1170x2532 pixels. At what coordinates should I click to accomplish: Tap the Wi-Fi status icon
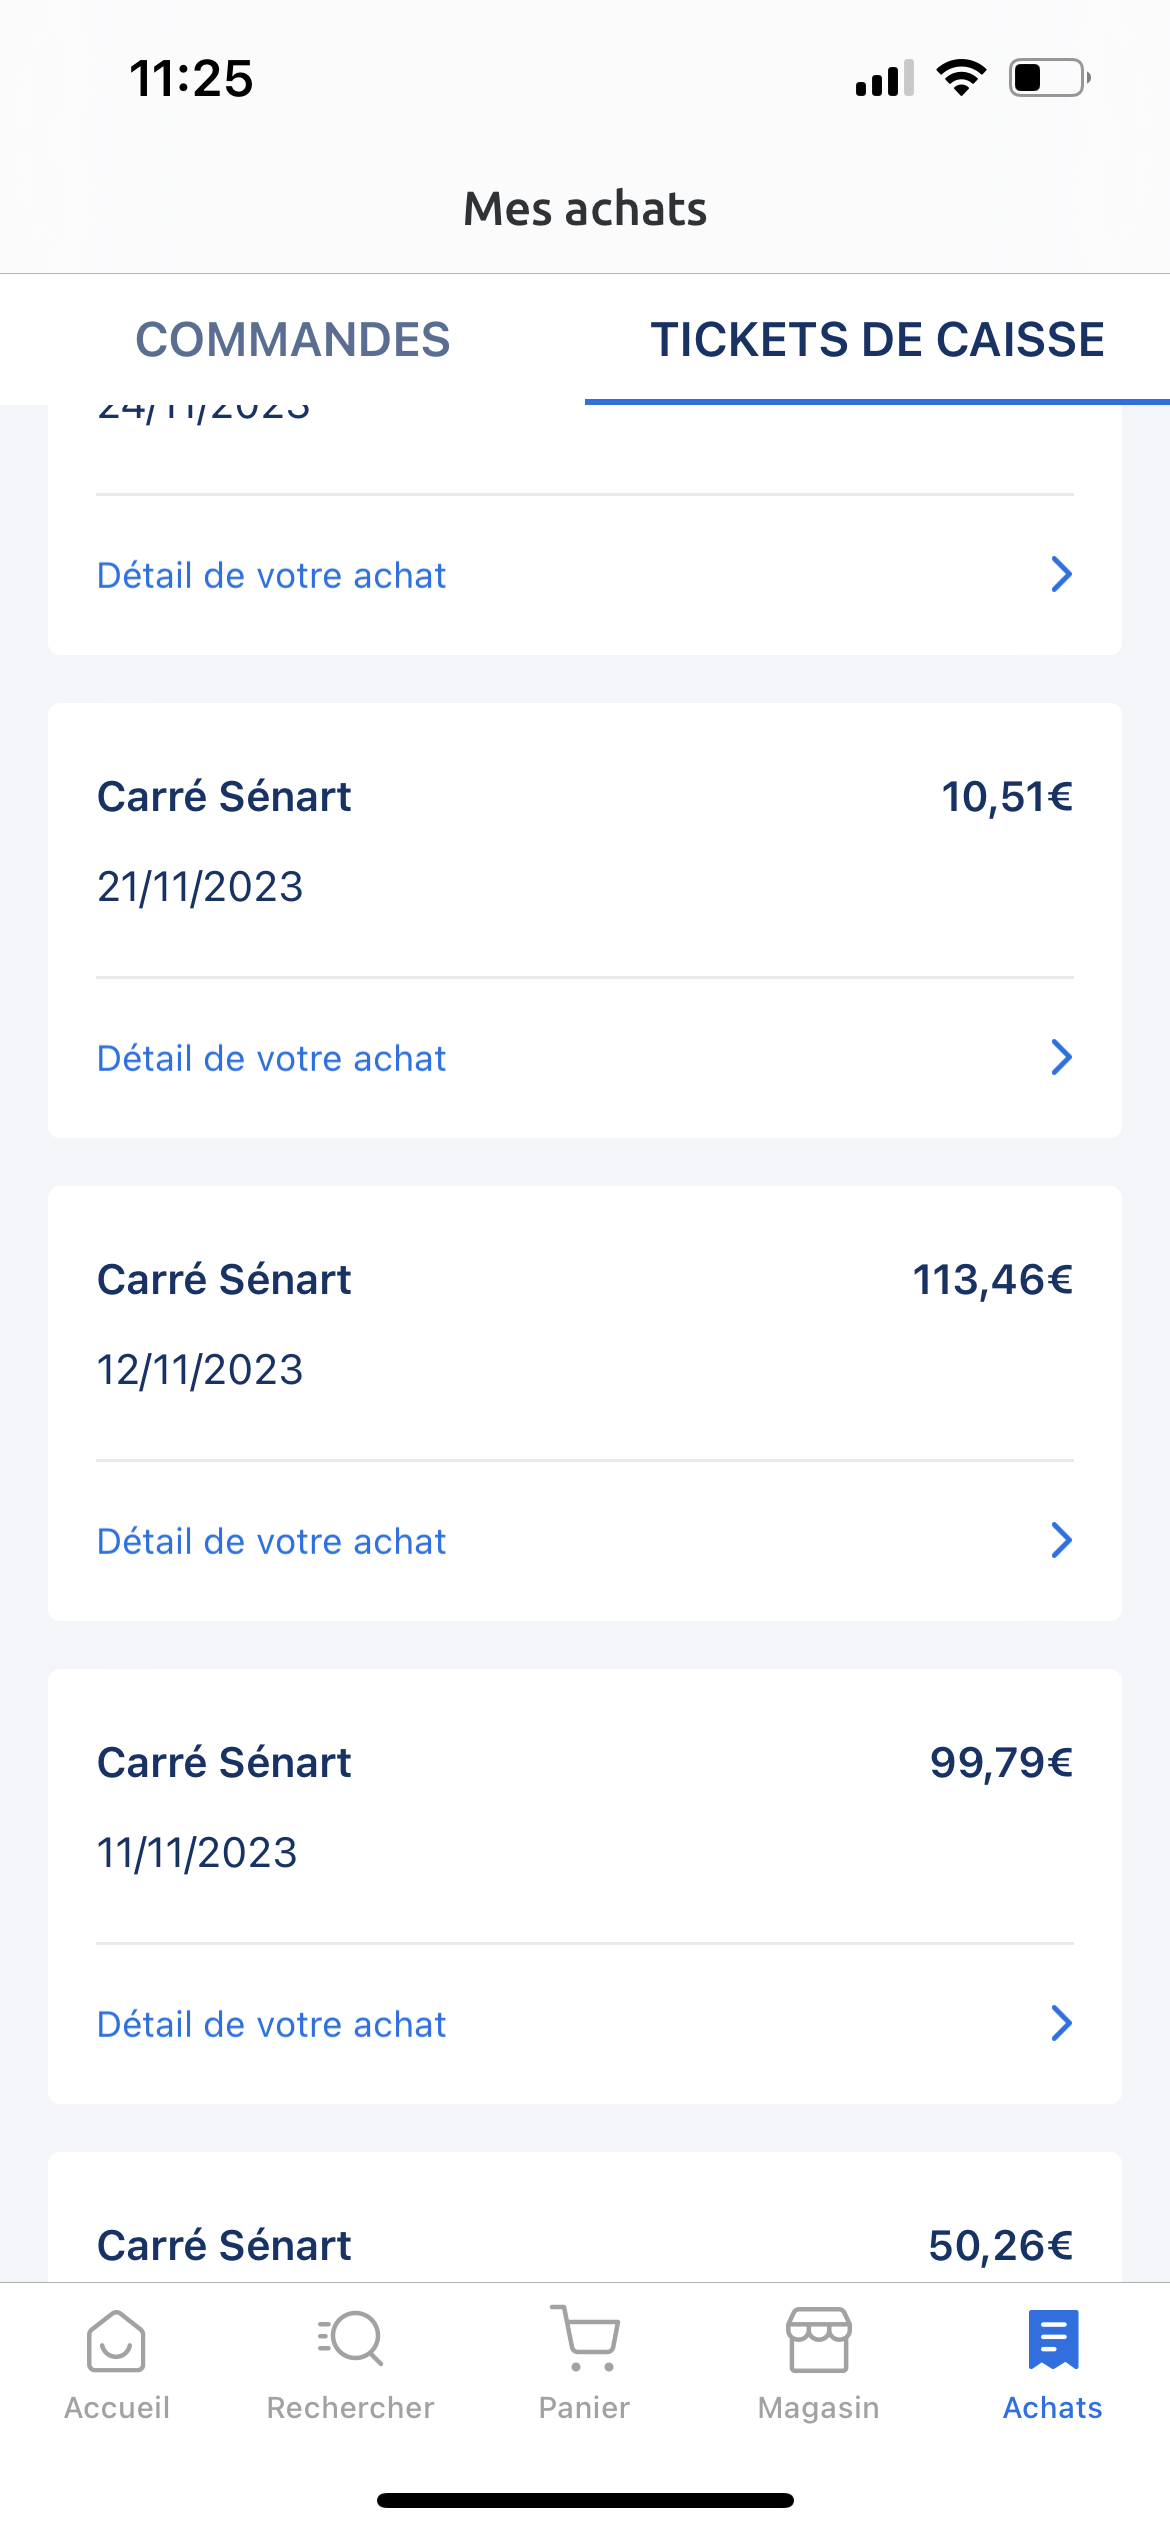(x=961, y=77)
